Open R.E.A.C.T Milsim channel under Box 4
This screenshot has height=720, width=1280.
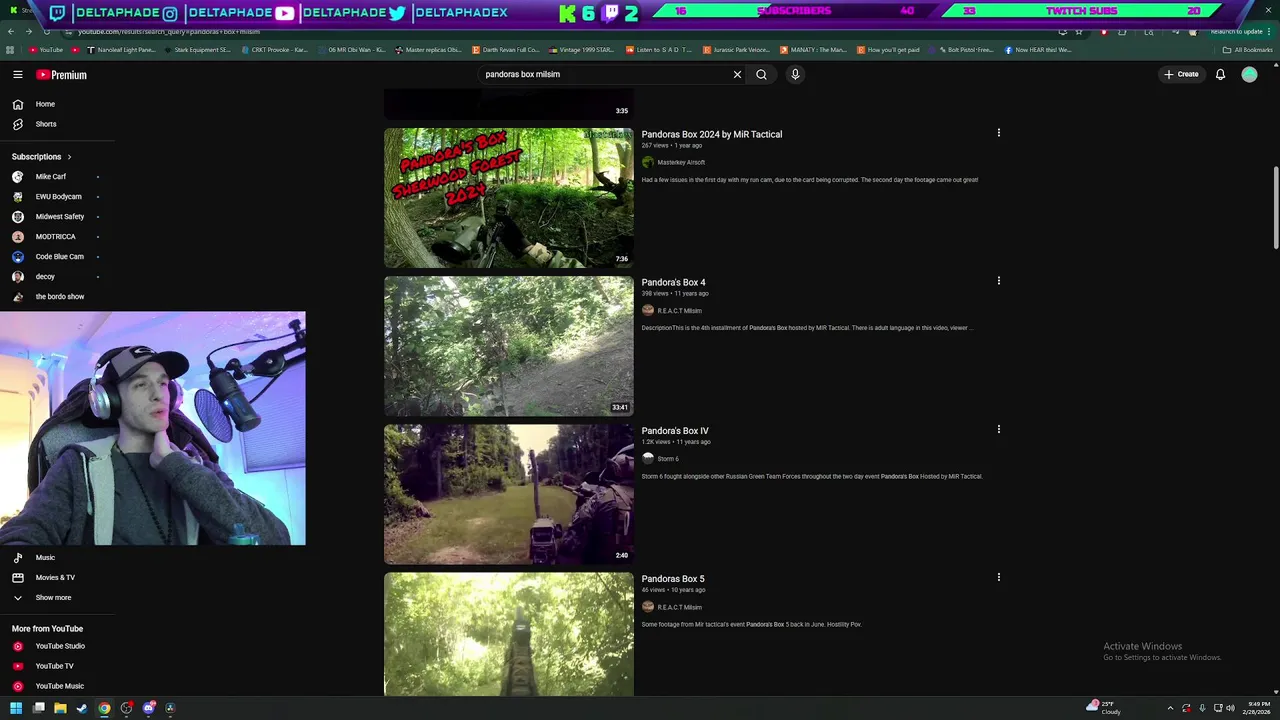[x=679, y=311]
